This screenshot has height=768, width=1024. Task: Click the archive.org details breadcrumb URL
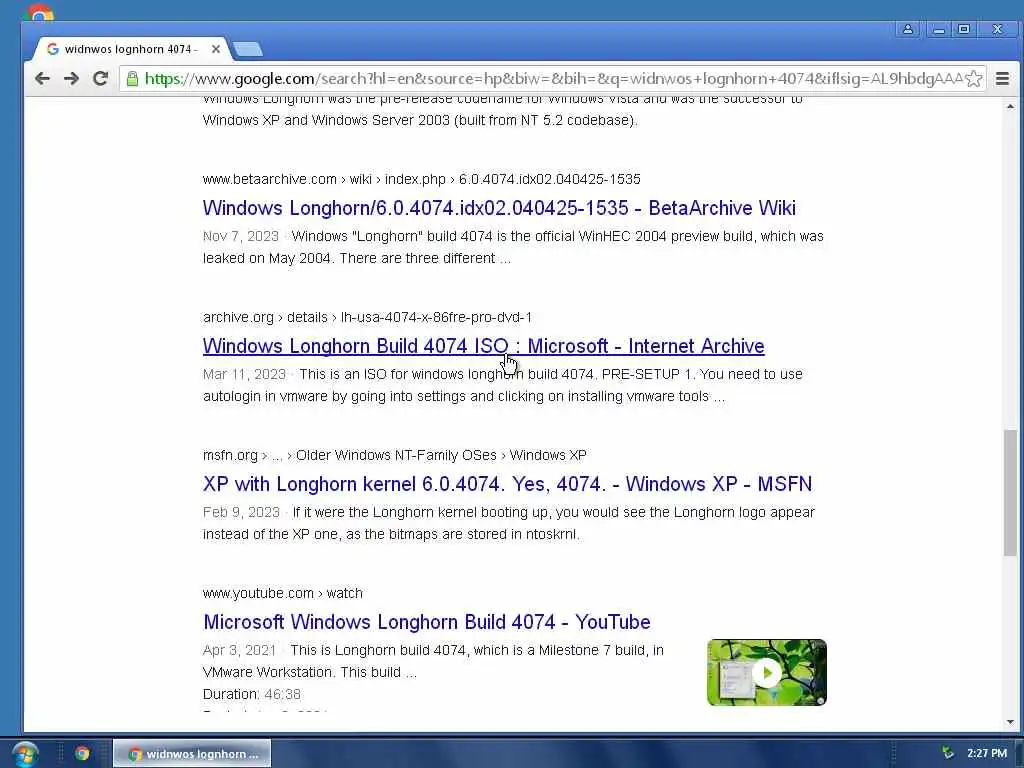click(367, 317)
